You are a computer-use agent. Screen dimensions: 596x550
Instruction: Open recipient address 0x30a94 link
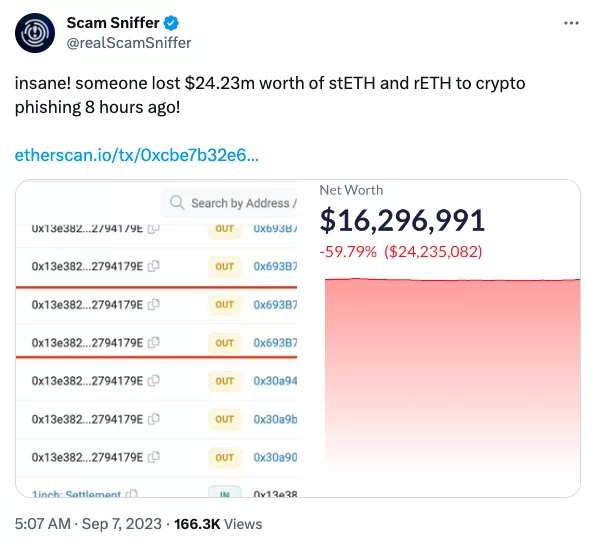(275, 381)
